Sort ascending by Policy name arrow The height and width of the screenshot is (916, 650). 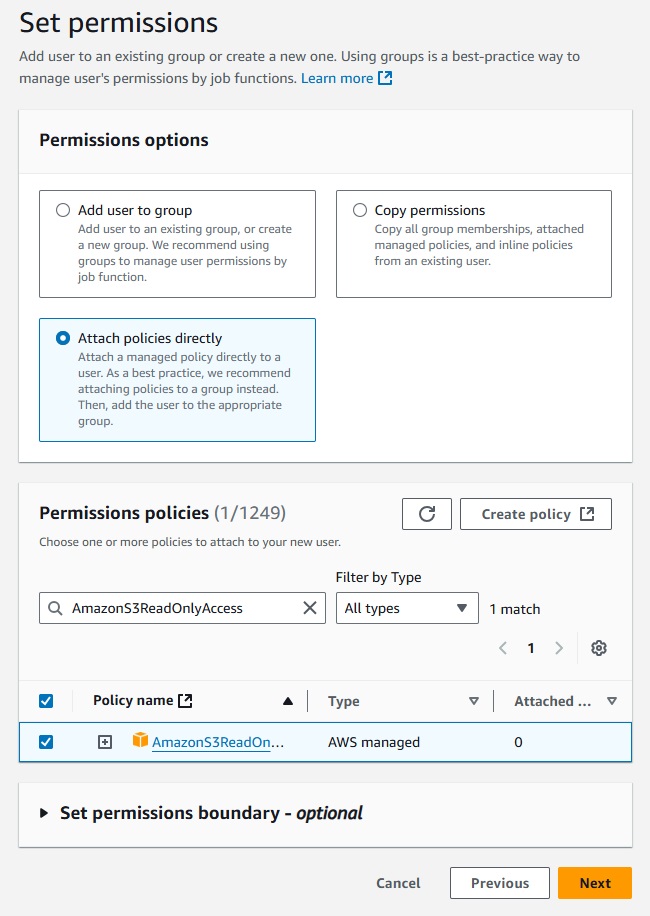tap(288, 702)
